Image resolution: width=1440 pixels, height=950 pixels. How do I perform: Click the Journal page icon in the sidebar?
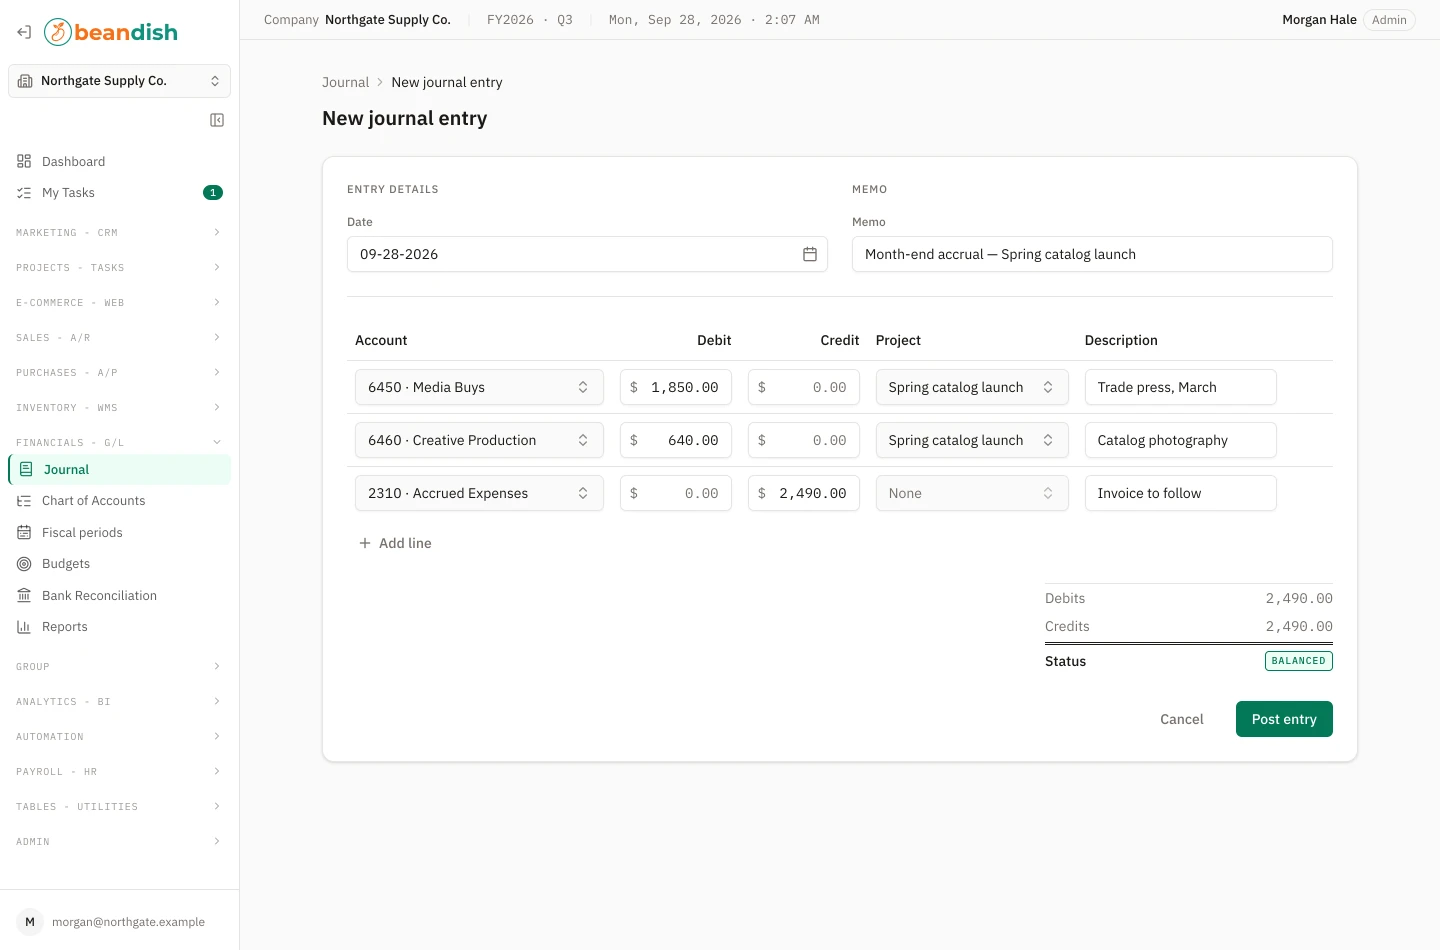pos(26,469)
